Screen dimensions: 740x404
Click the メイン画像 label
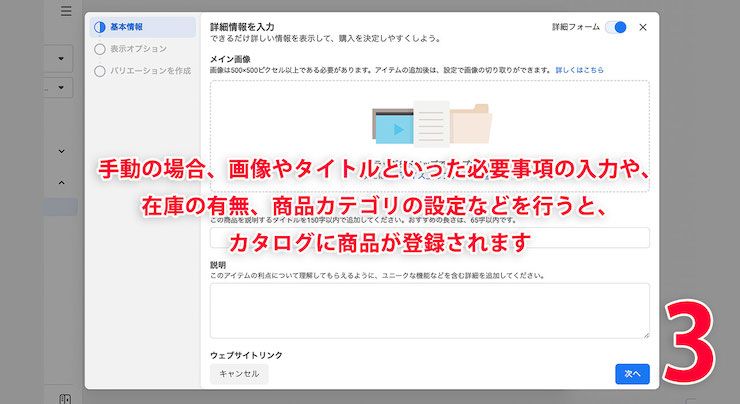(x=230, y=59)
